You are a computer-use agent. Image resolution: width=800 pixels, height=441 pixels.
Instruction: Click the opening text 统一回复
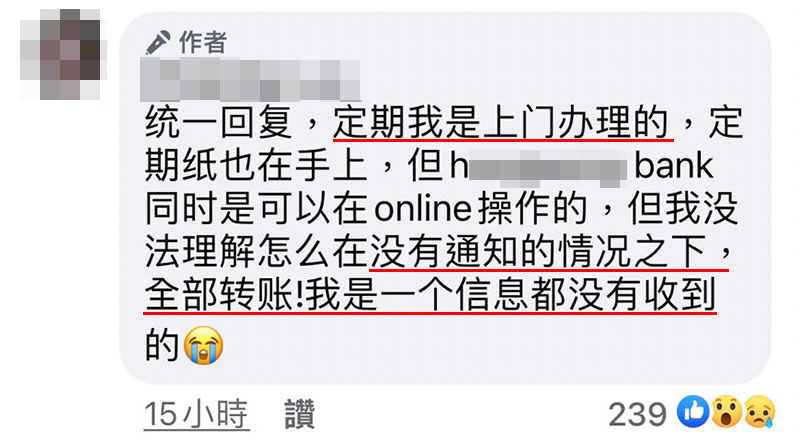pyautogui.click(x=219, y=123)
